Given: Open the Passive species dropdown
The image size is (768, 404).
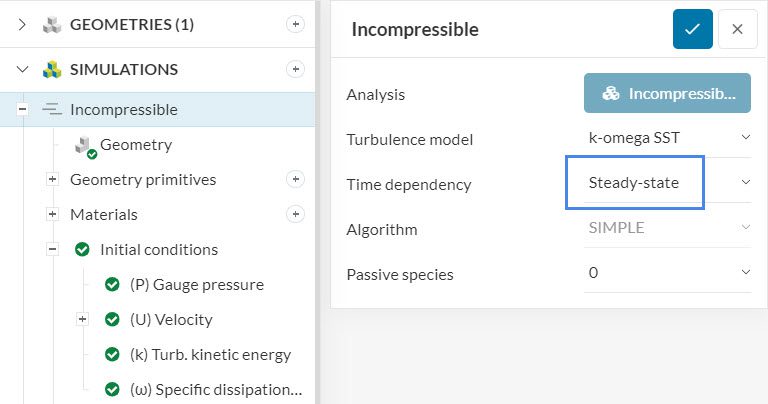Looking at the screenshot, I should click(667, 272).
